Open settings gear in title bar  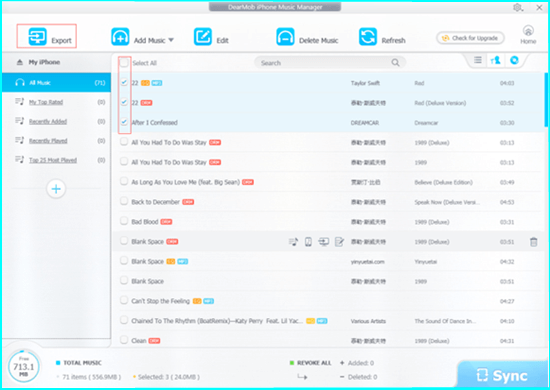(x=518, y=8)
